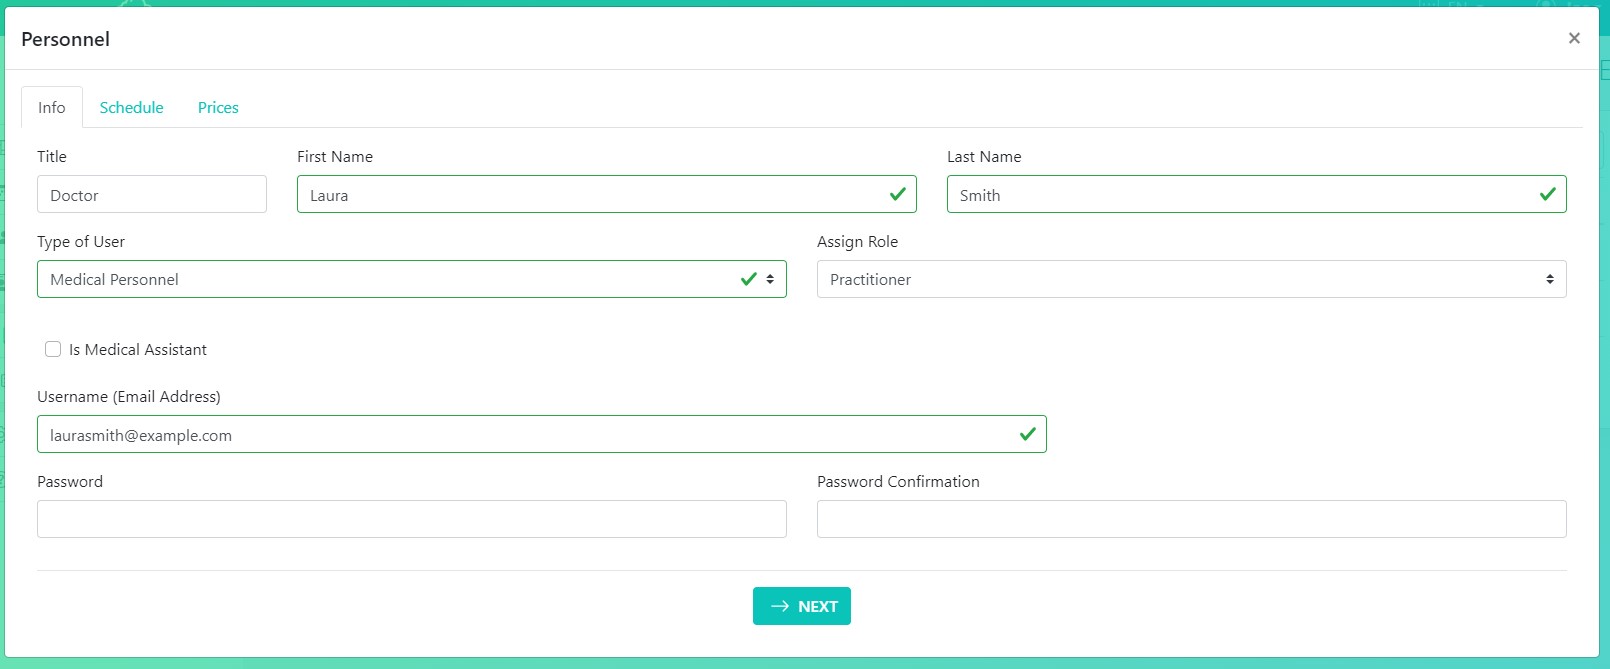
Task: Click the green checkmark in First Name field
Action: click(x=897, y=194)
